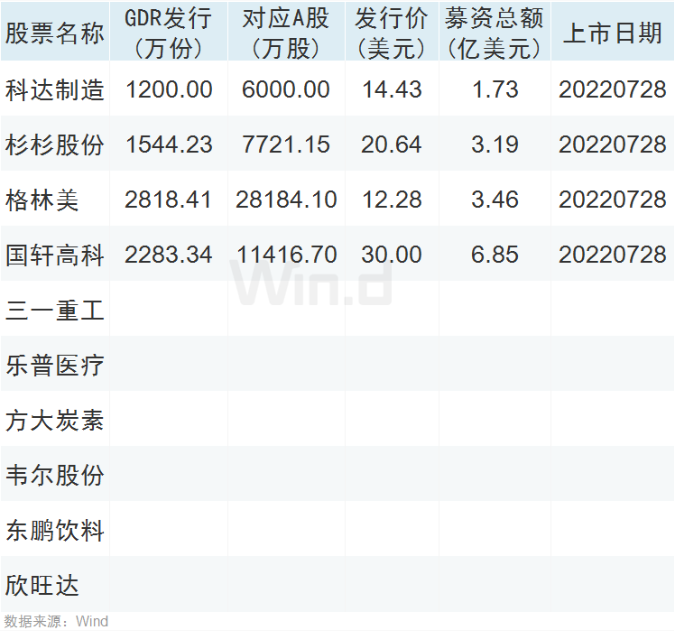Click the A-share value 6000.00
The height and width of the screenshot is (631, 674).
pos(286,89)
